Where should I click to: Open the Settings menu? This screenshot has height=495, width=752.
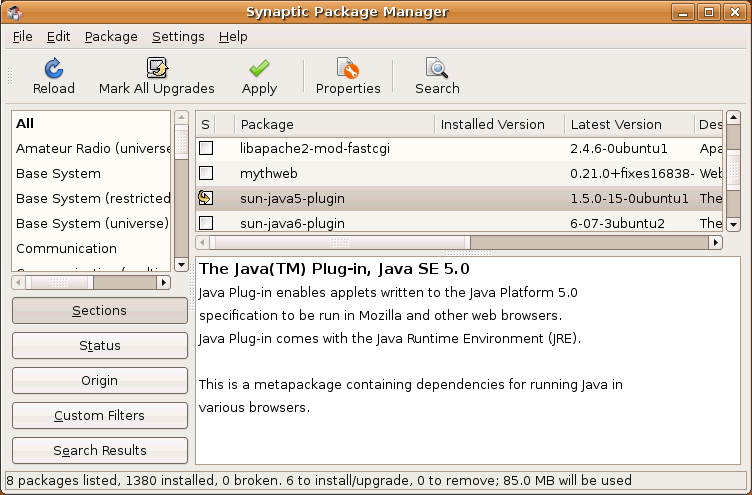178,36
